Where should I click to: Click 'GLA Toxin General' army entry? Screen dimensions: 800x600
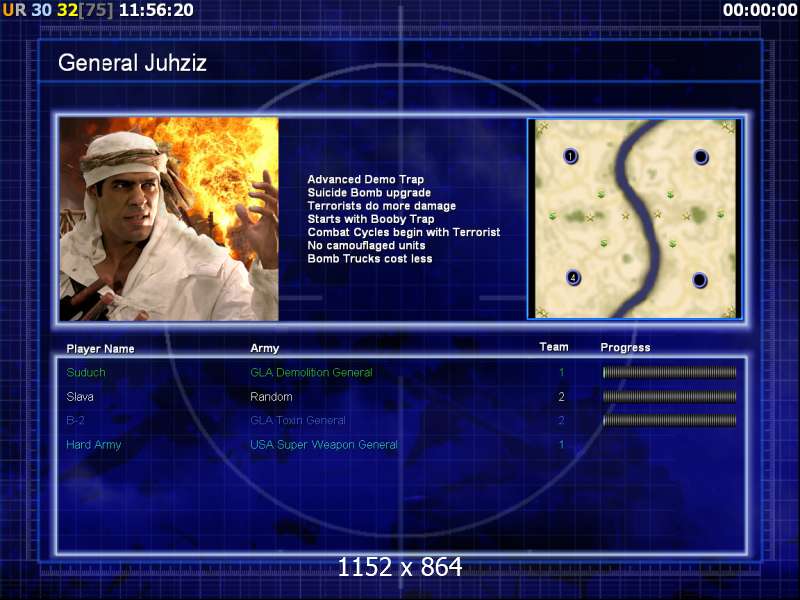[x=298, y=420]
